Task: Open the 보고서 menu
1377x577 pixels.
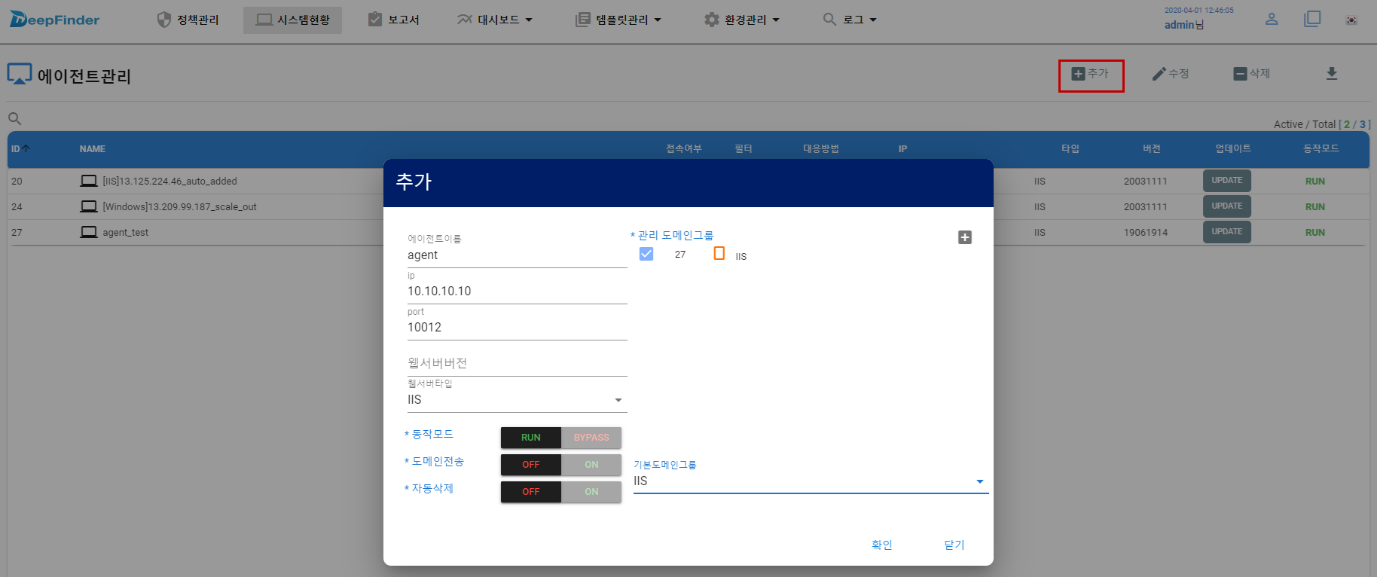Action: tap(393, 20)
